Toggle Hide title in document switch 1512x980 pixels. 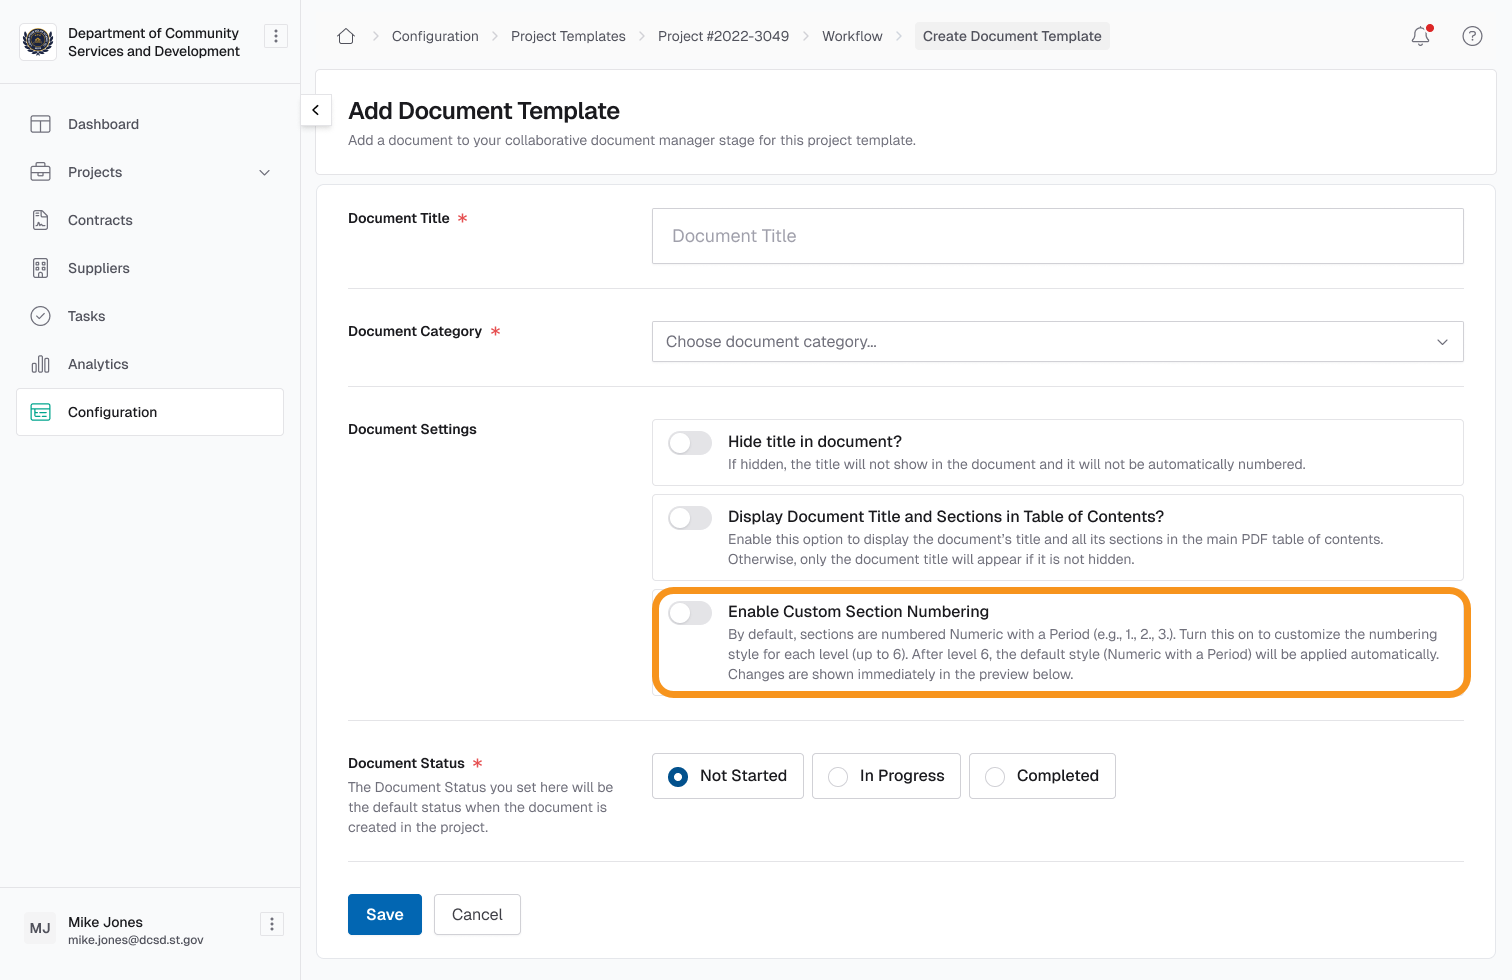690,443
